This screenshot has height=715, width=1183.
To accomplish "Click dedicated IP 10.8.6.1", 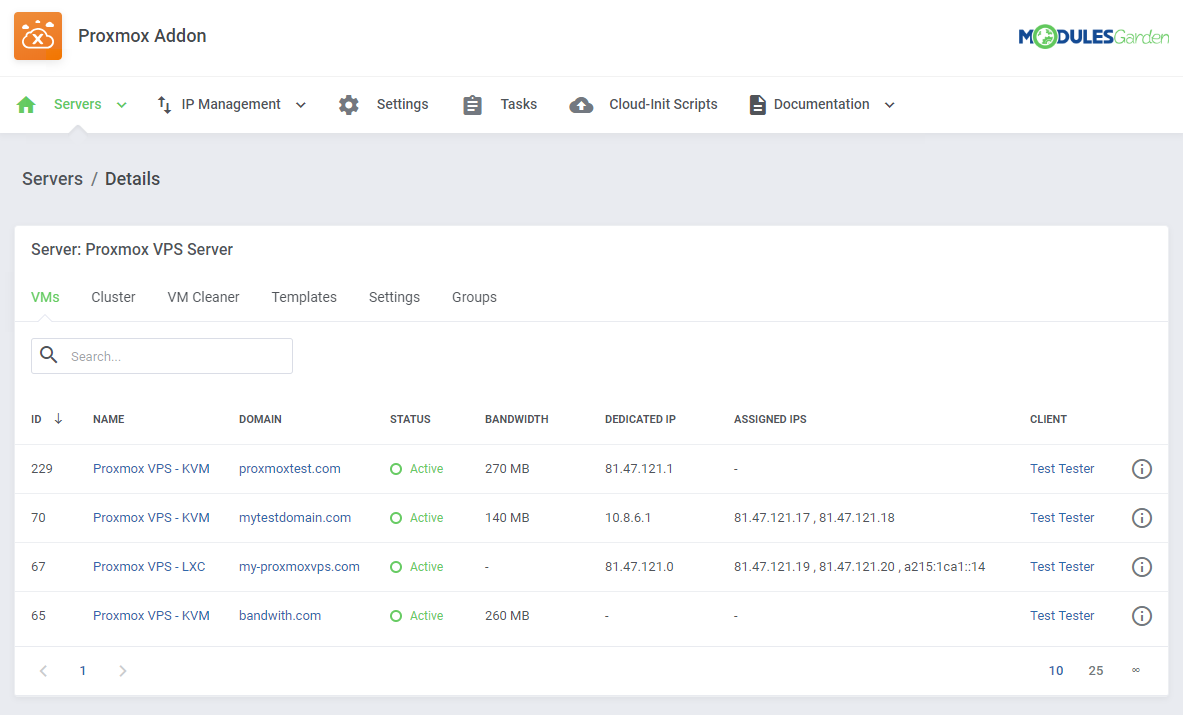I will pyautogui.click(x=628, y=517).
